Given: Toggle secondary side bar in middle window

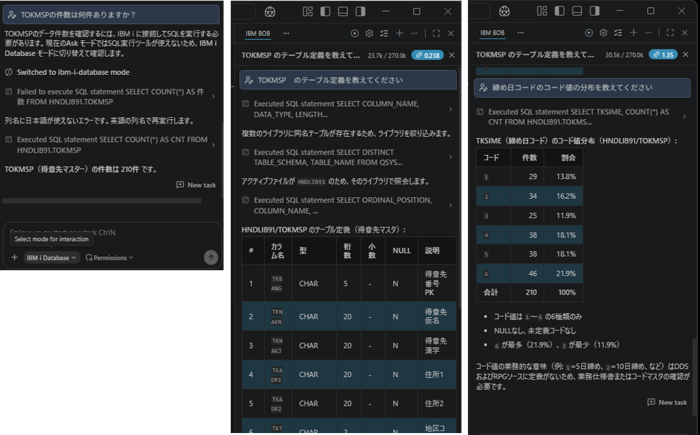Looking at the screenshot, I should pyautogui.click(x=360, y=11).
